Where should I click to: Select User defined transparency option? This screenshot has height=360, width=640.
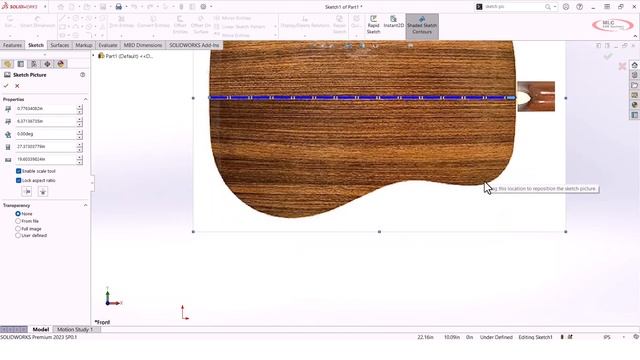[18, 236]
